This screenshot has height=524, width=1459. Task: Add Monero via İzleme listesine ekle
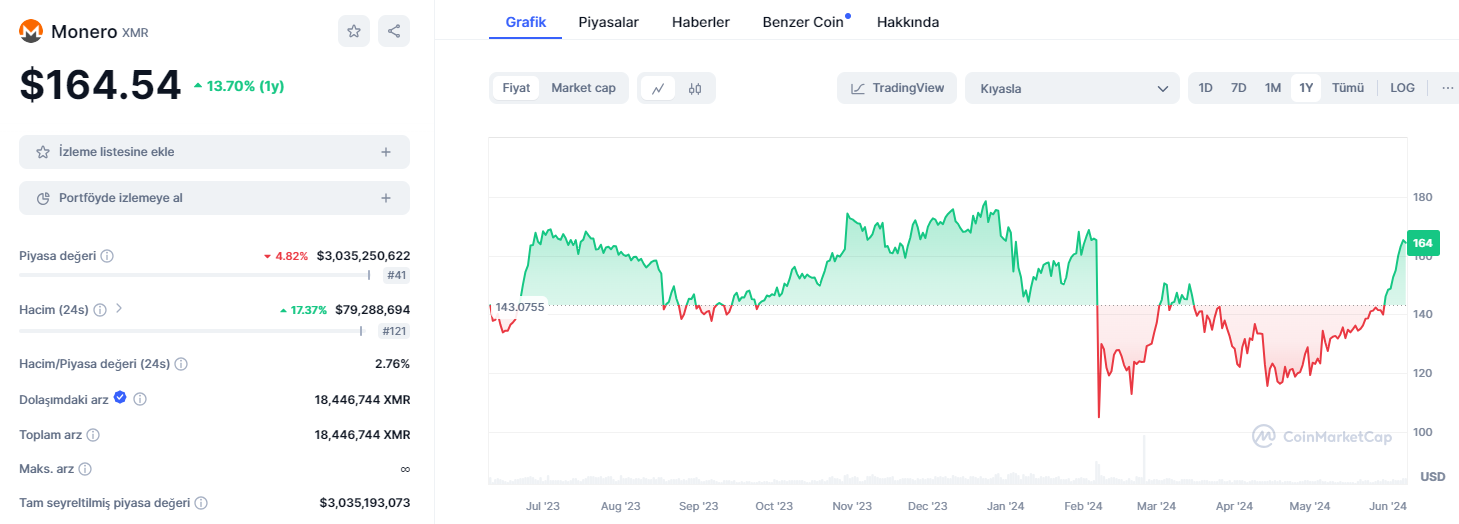click(x=214, y=152)
